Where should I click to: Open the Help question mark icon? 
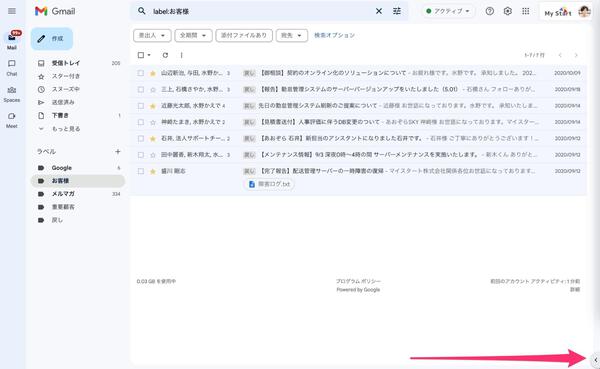tap(490, 11)
